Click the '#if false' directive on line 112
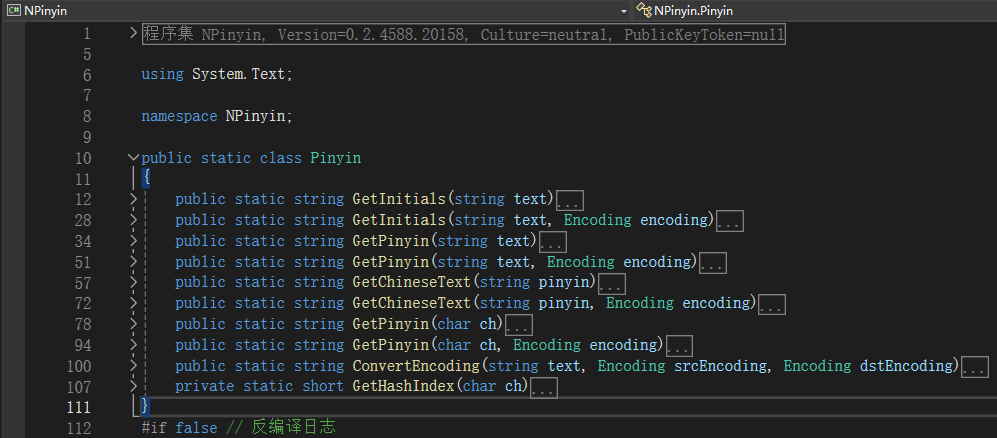The image size is (997, 438). click(x=179, y=428)
